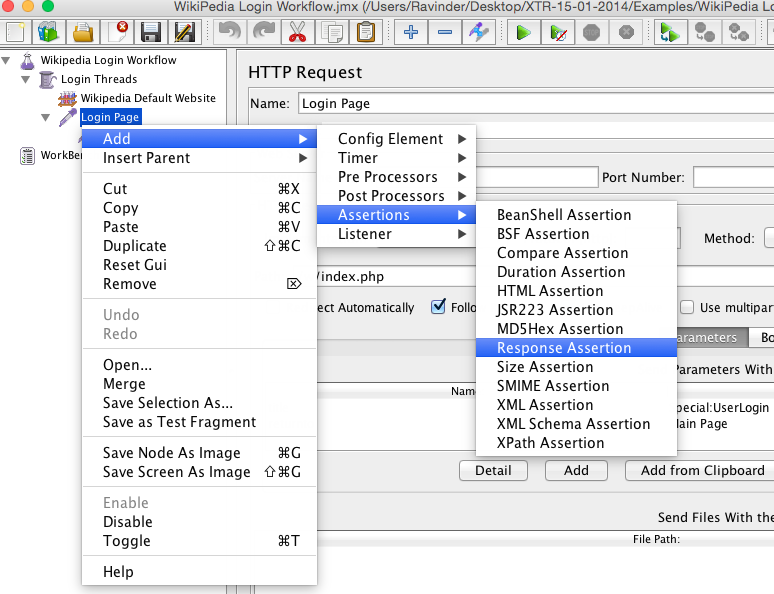Screen dimensions: 774x594
Task: Open the Templates toolbar icon
Action: tap(48, 32)
